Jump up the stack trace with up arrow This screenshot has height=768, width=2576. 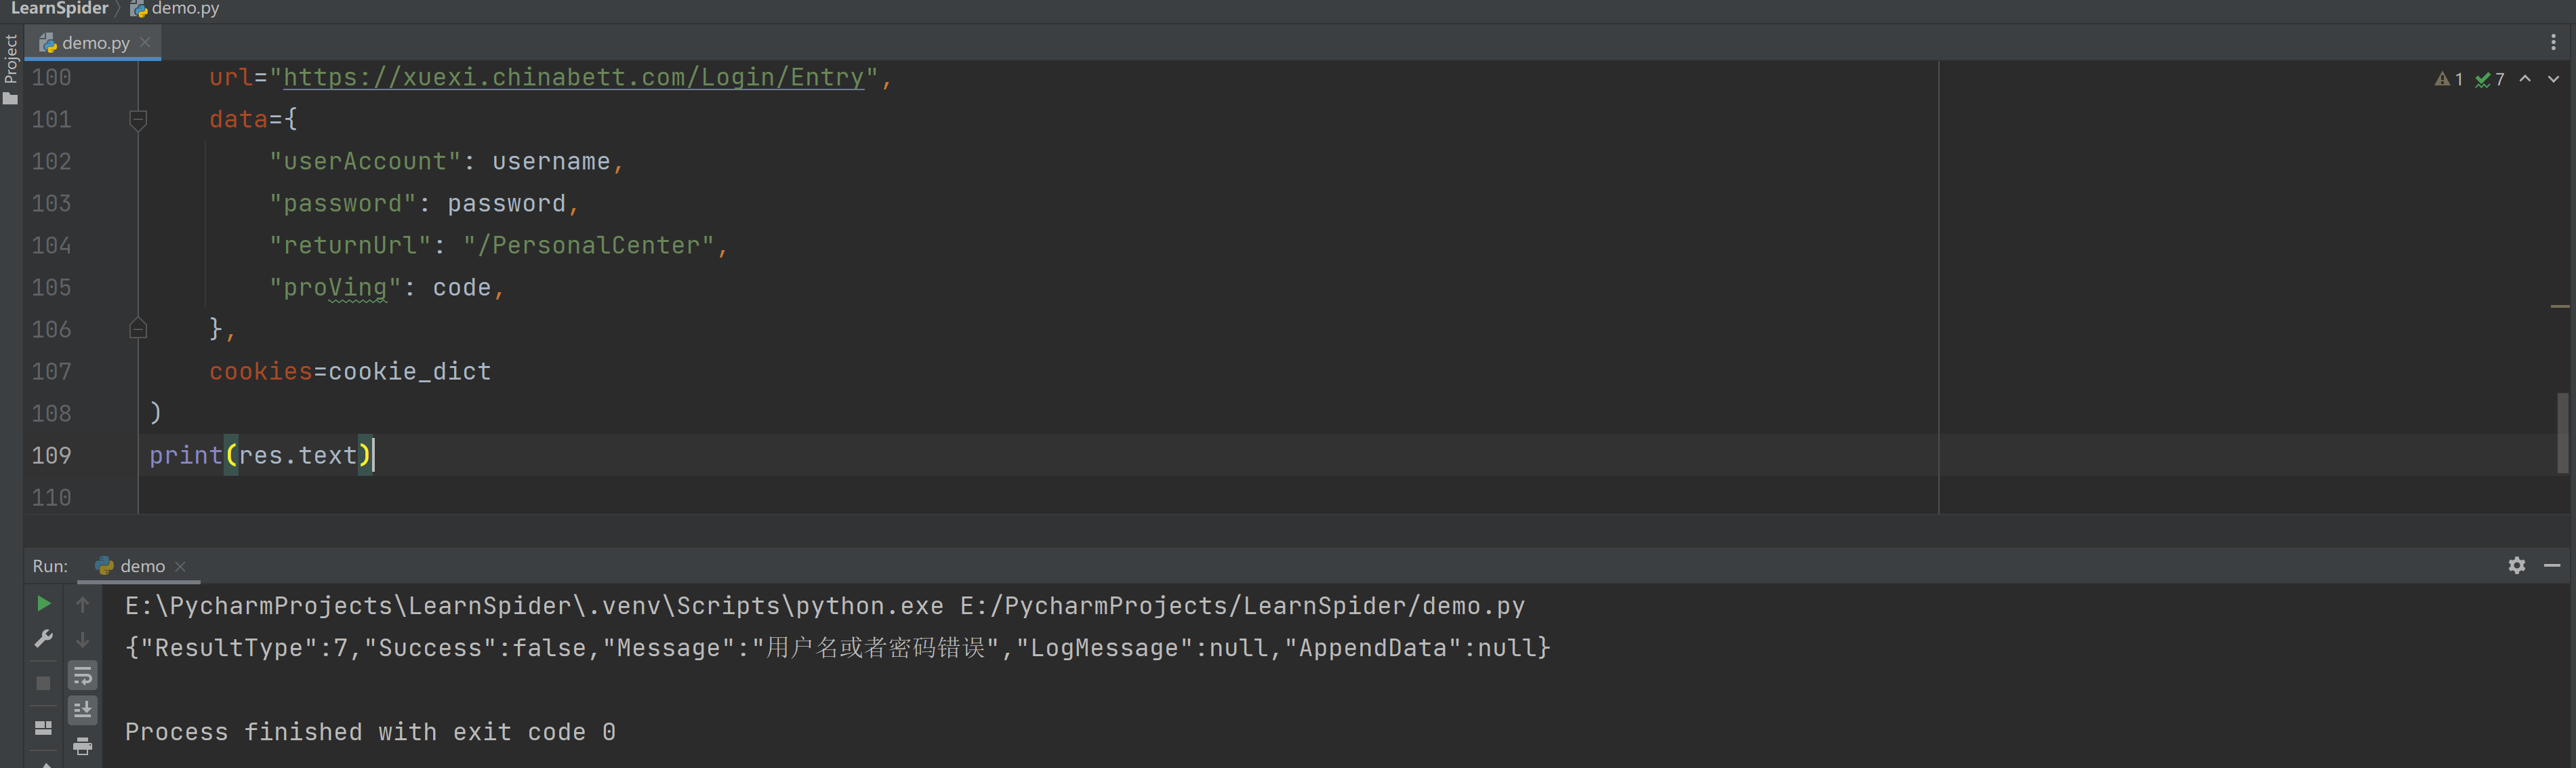[83, 604]
